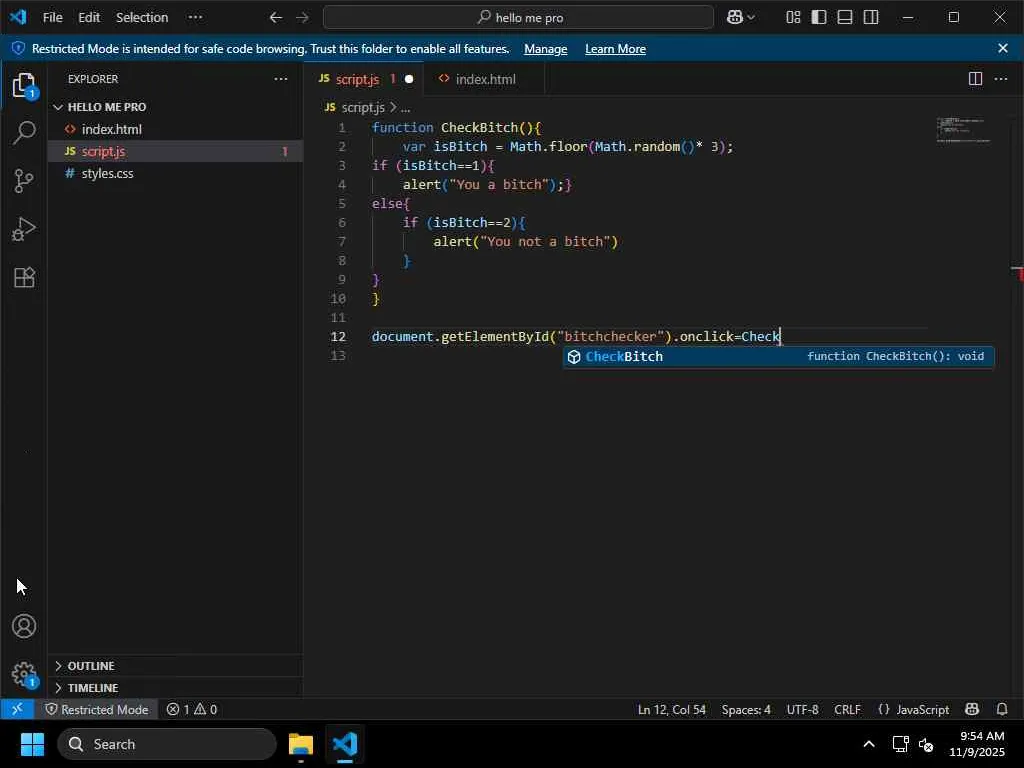Open the Accounts menu icon

(24, 627)
